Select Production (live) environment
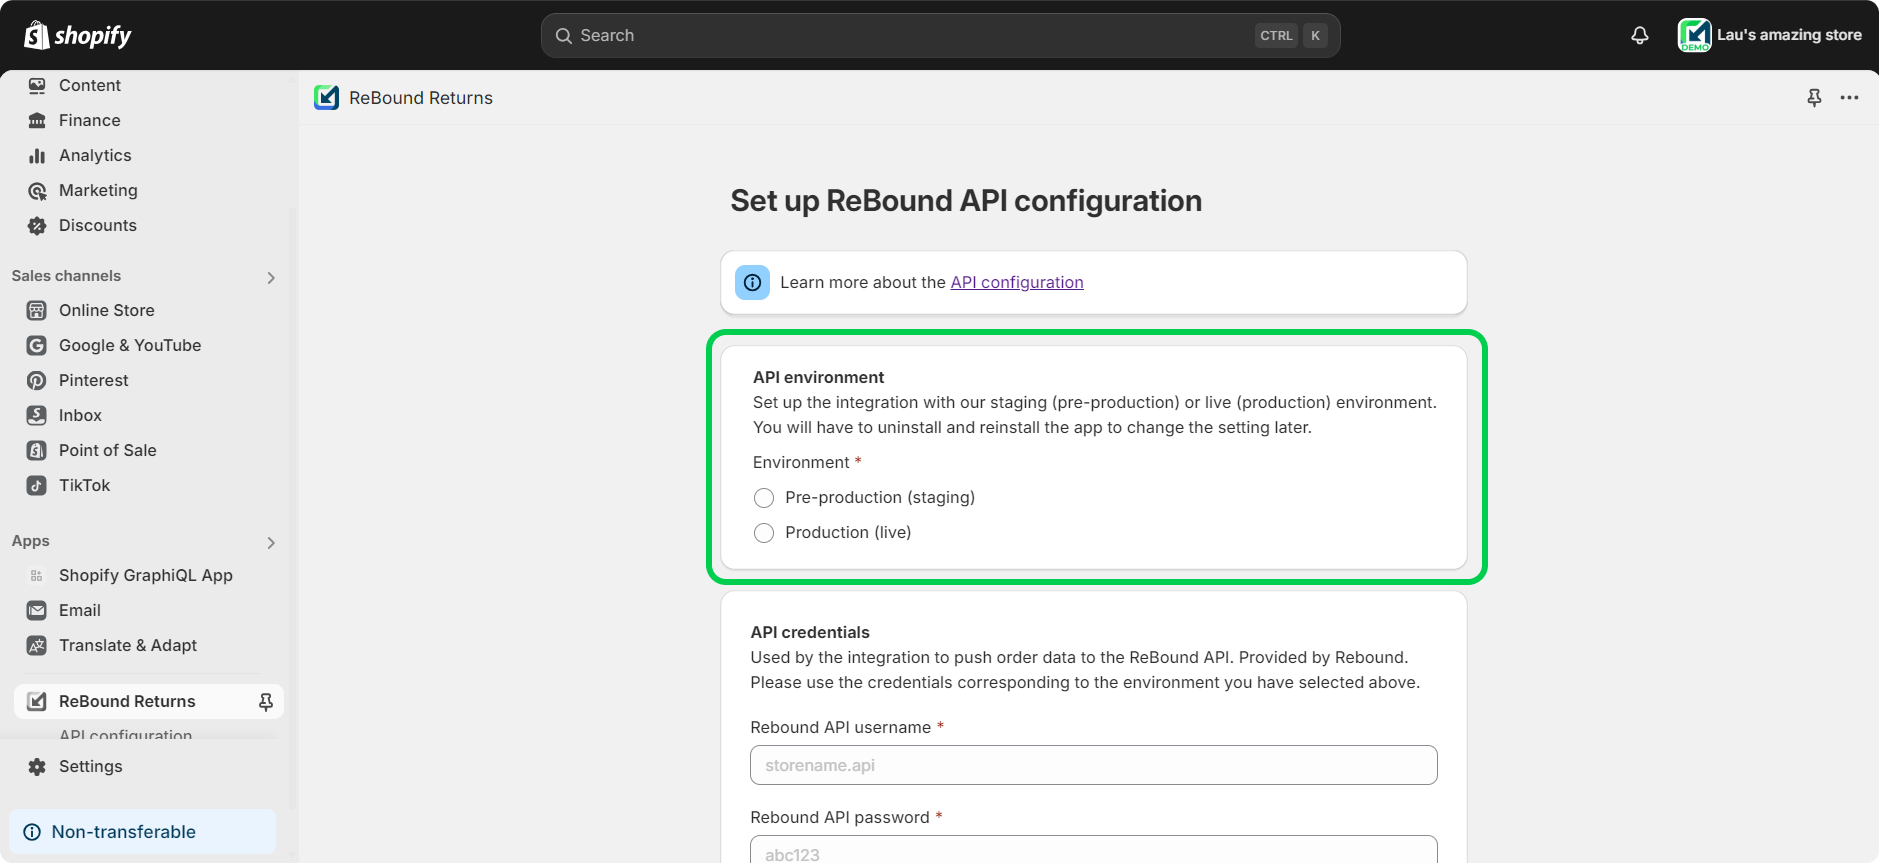This screenshot has width=1879, height=863. 764,533
